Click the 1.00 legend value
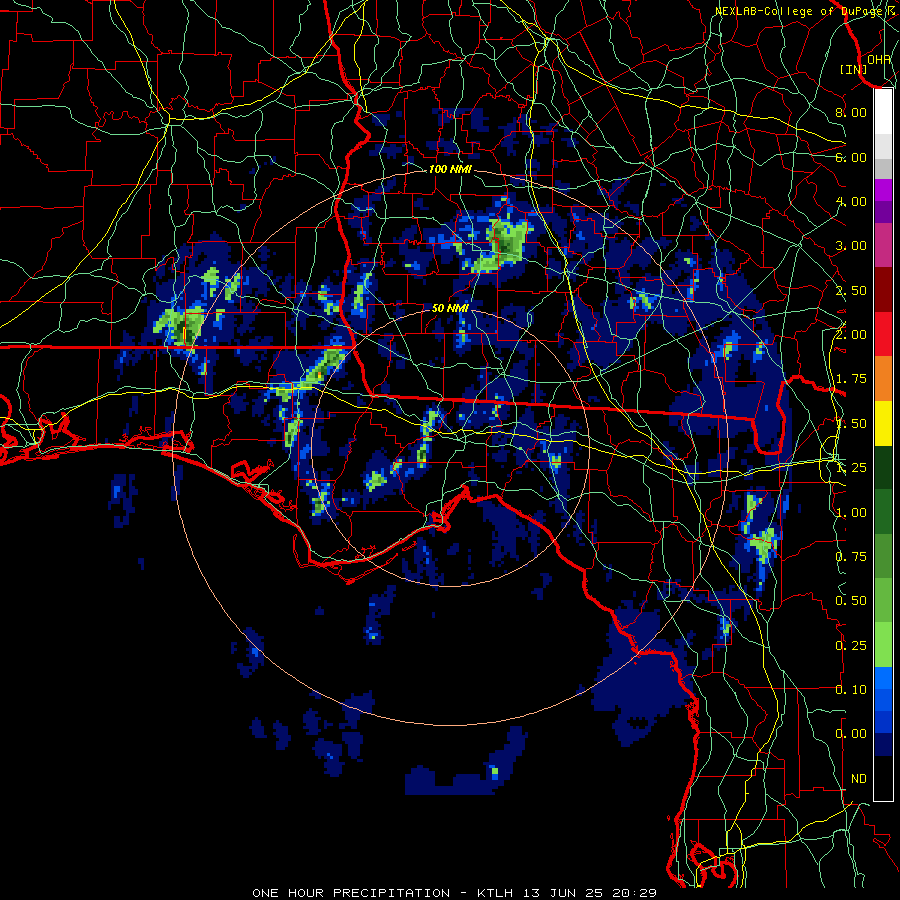900x900 pixels. click(x=851, y=513)
